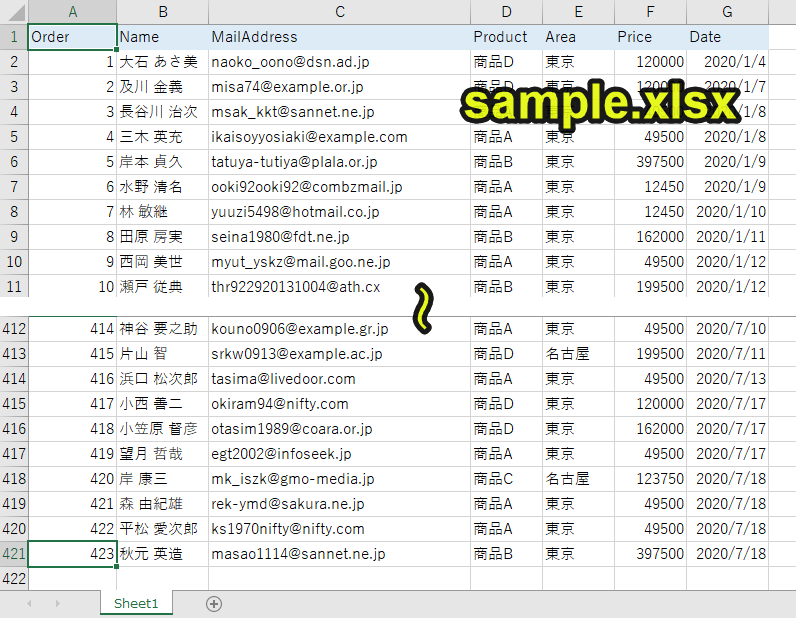This screenshot has height=618, width=796.
Task: Select the name cell 秋元 英造
Action: click(x=162, y=554)
